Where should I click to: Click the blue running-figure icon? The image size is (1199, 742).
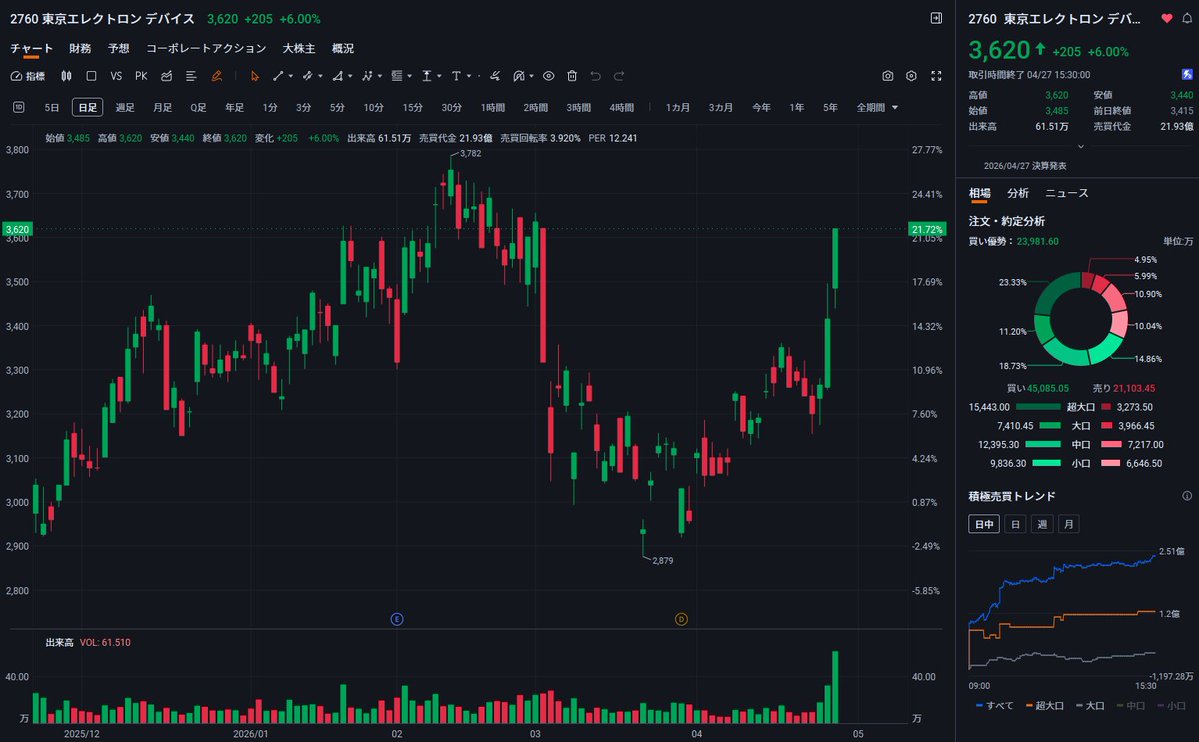pos(1187,74)
